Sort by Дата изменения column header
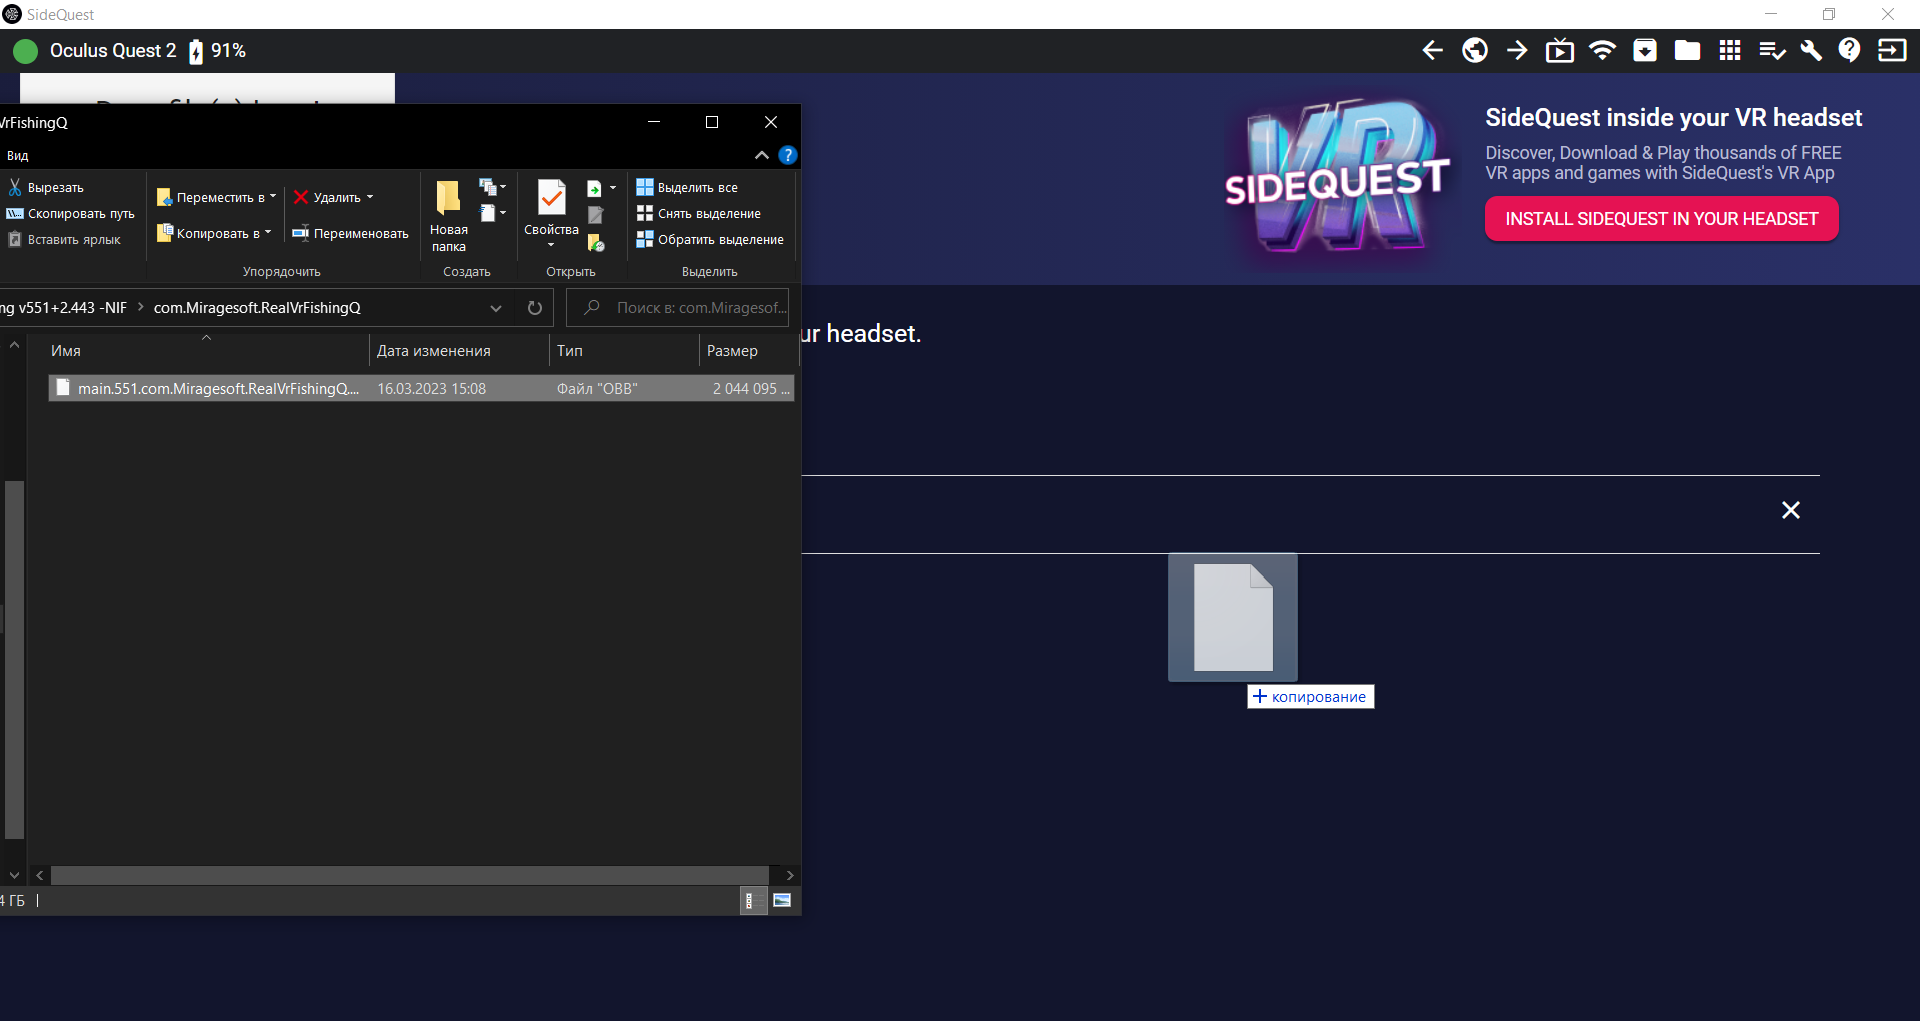Image resolution: width=1920 pixels, height=1021 pixels. 459,351
